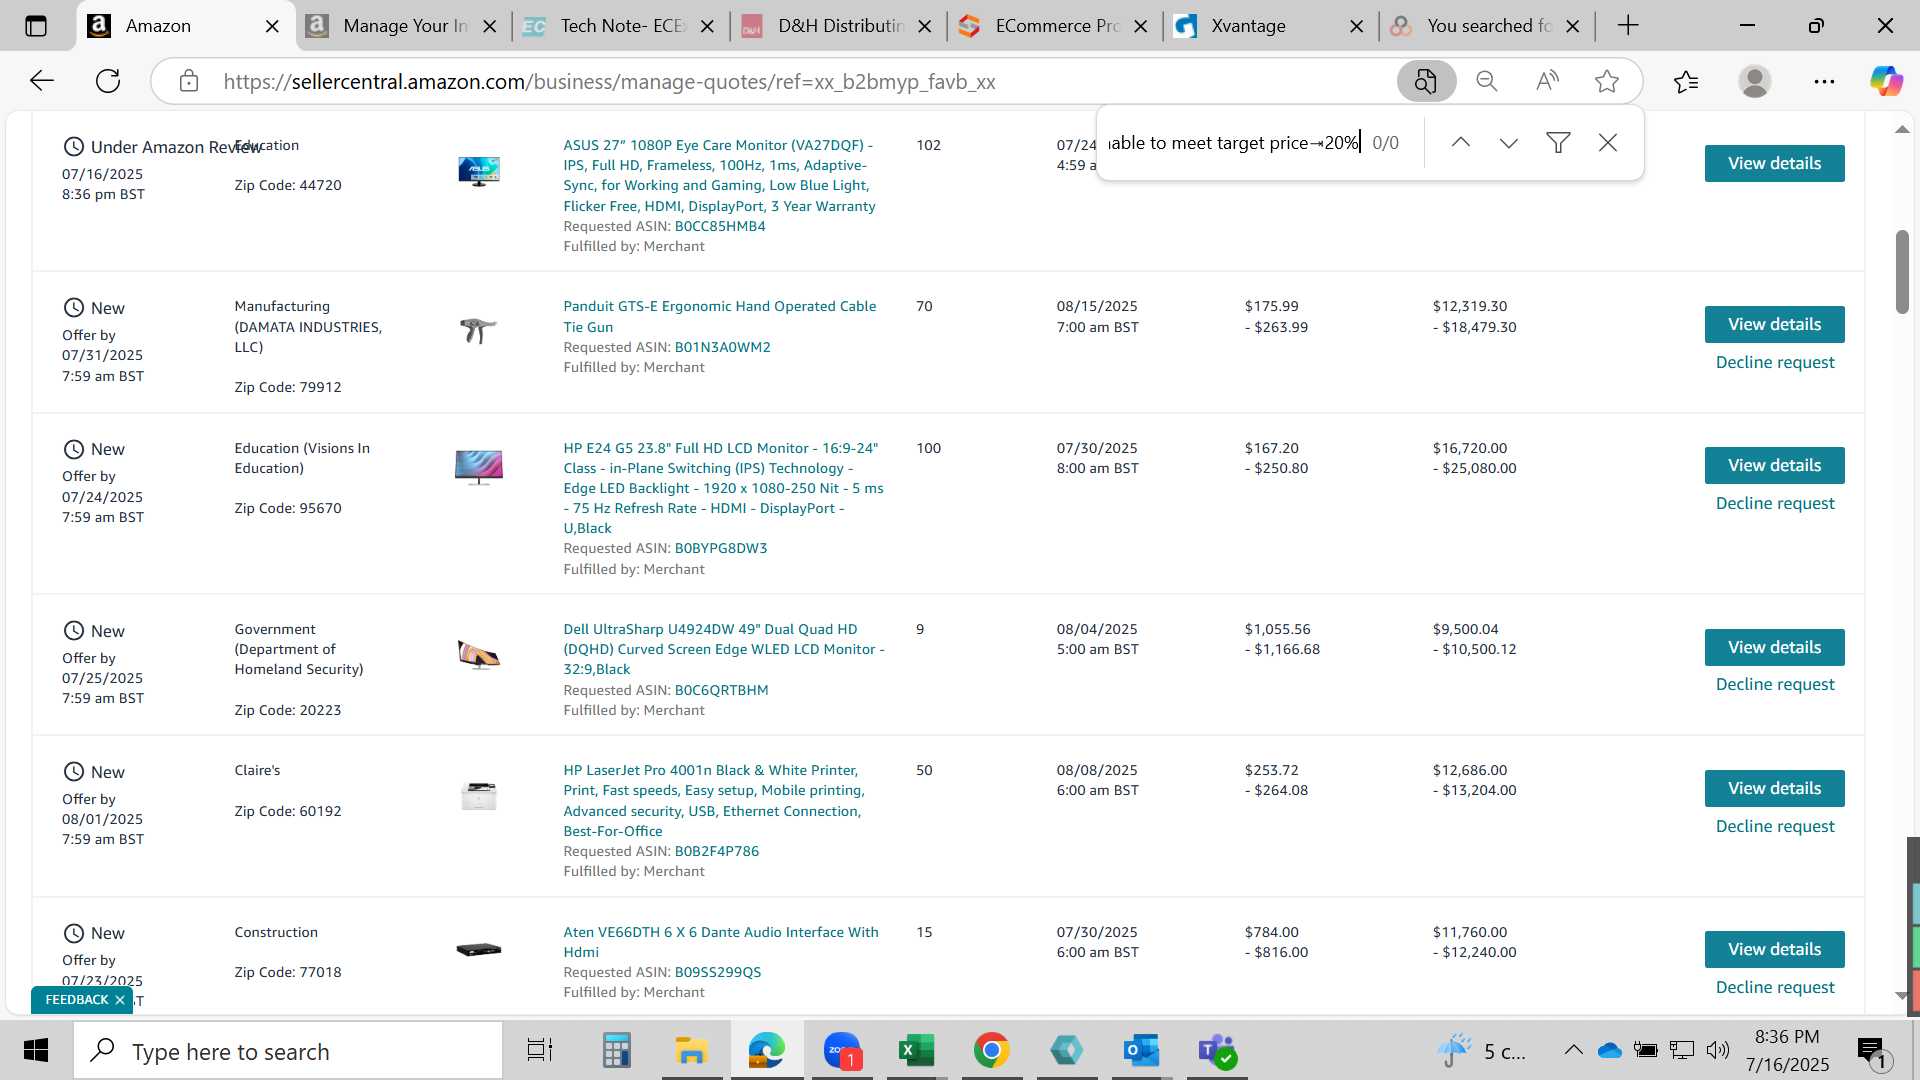View details for Aten VE66DTH quote
1920x1080 pixels.
pyautogui.click(x=1774, y=949)
